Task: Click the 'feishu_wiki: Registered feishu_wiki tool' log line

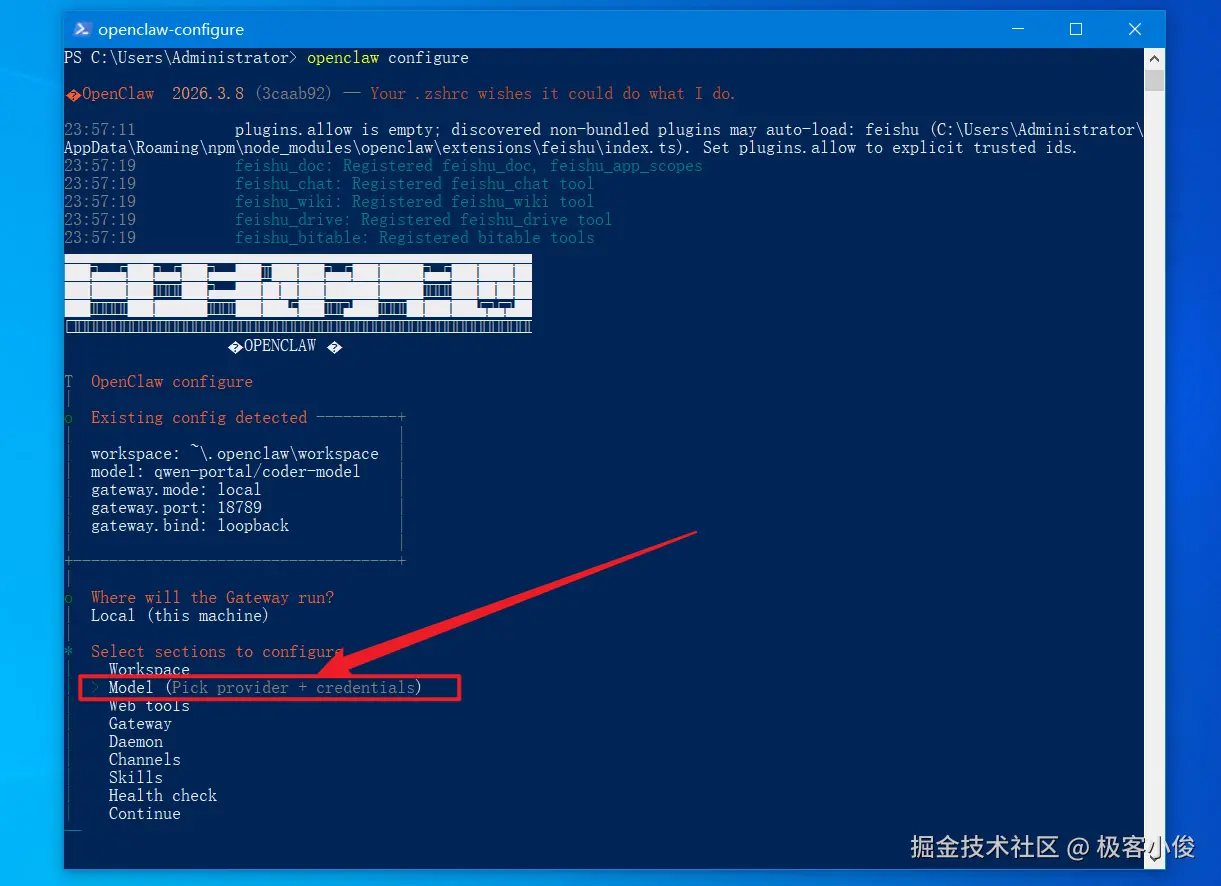Action: (414, 201)
